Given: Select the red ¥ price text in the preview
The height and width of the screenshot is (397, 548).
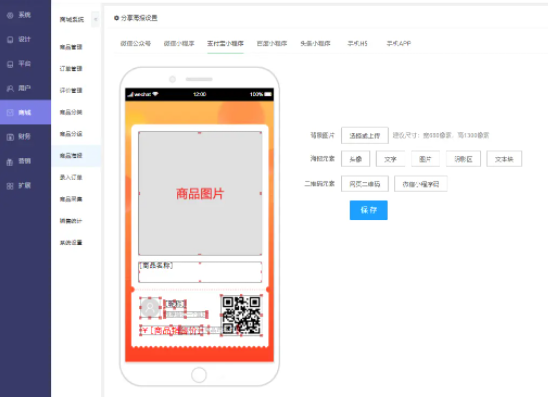Looking at the screenshot, I should pyautogui.click(x=171, y=330).
